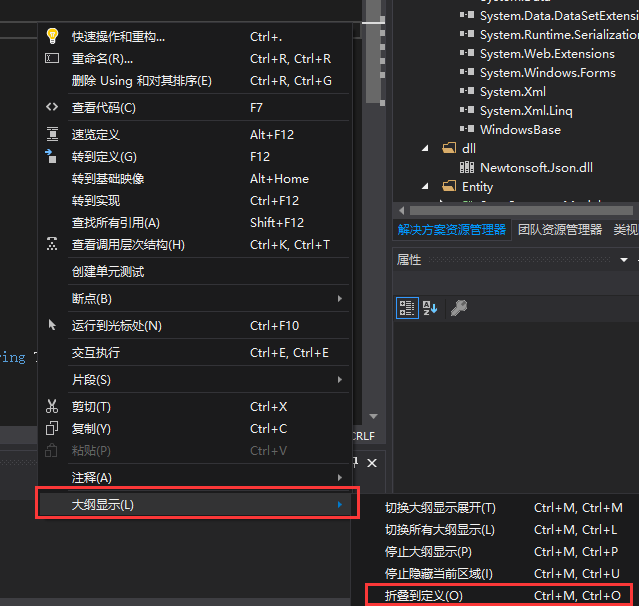Open the 属性 panel window options dropdown

coord(624,260)
